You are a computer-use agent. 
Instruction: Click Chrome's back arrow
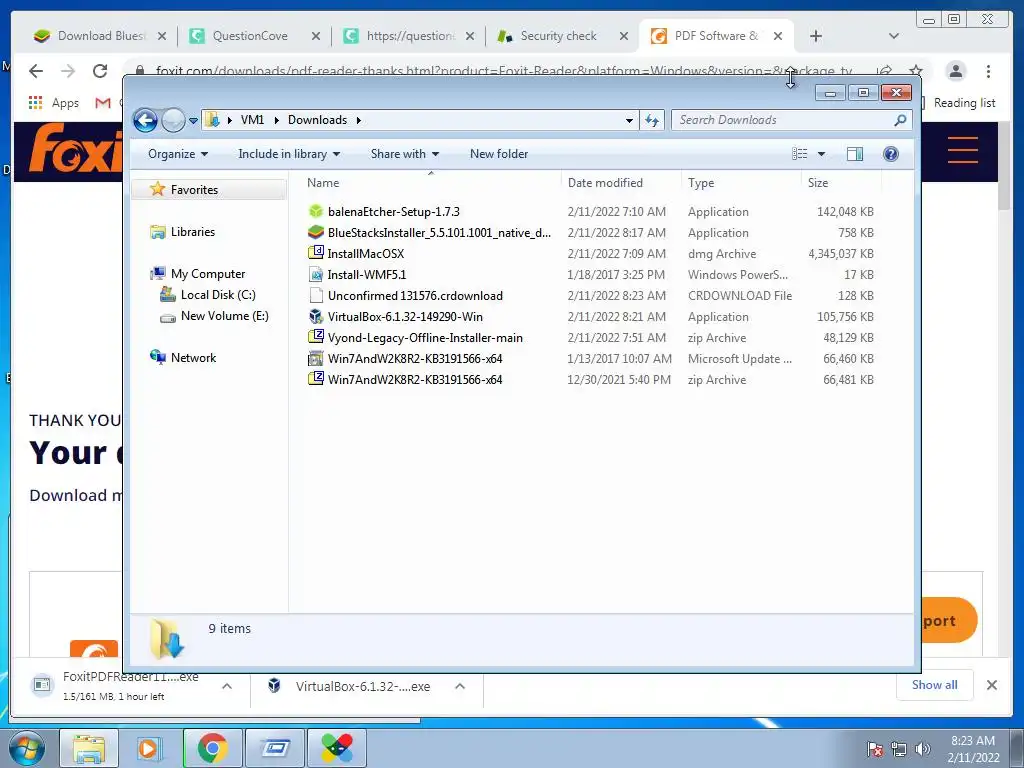click(x=36, y=71)
